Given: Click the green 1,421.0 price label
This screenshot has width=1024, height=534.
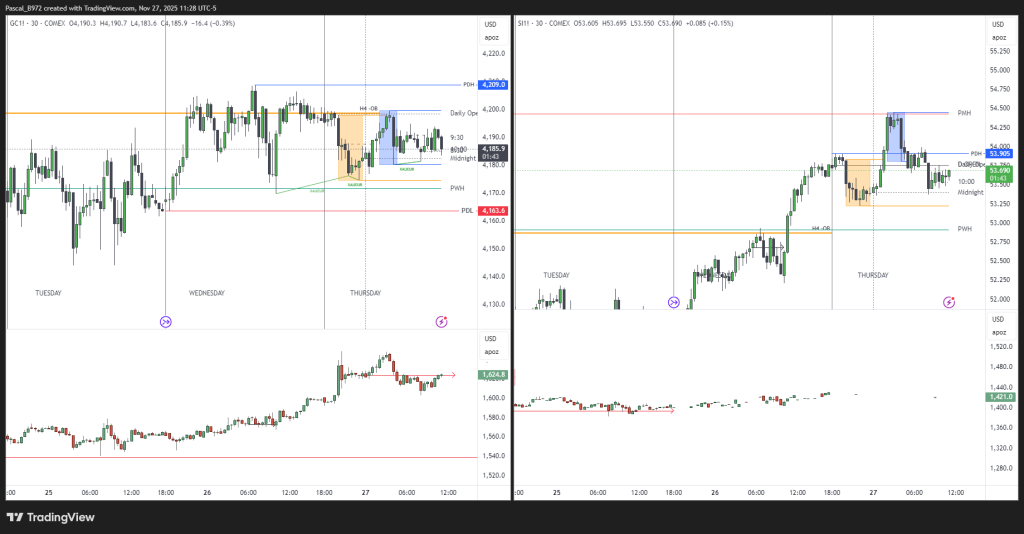Looking at the screenshot, I should (x=1000, y=397).
